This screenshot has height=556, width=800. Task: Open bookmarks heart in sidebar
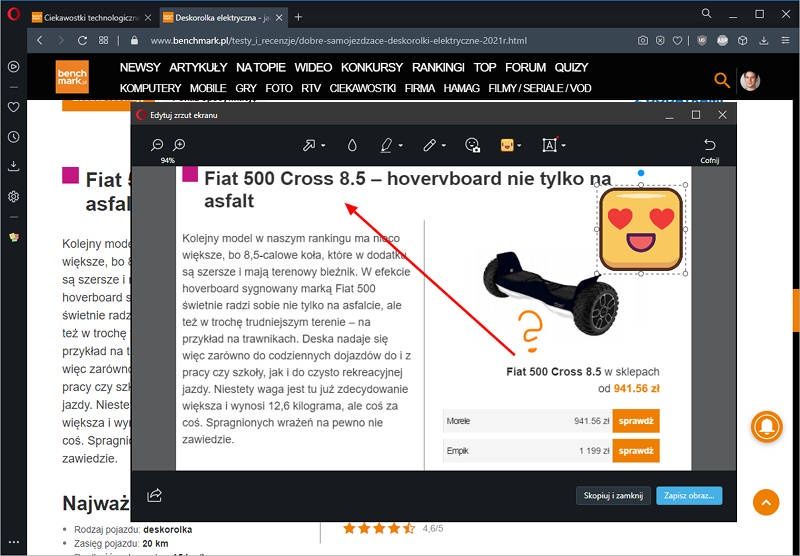point(14,107)
